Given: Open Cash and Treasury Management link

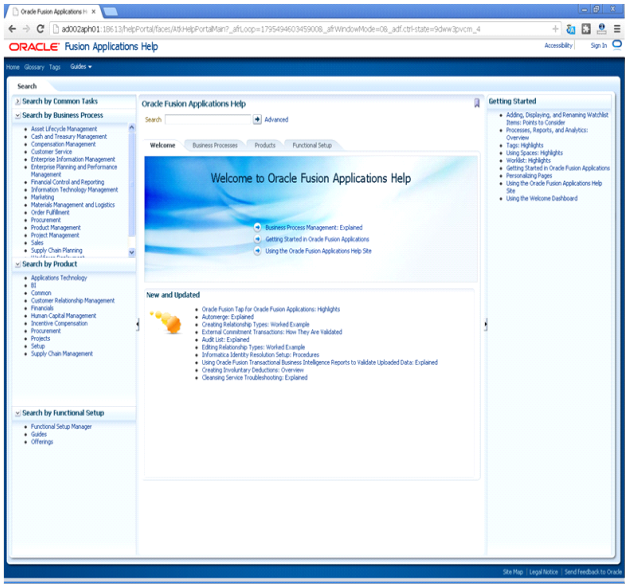Looking at the screenshot, I should coord(69,137).
